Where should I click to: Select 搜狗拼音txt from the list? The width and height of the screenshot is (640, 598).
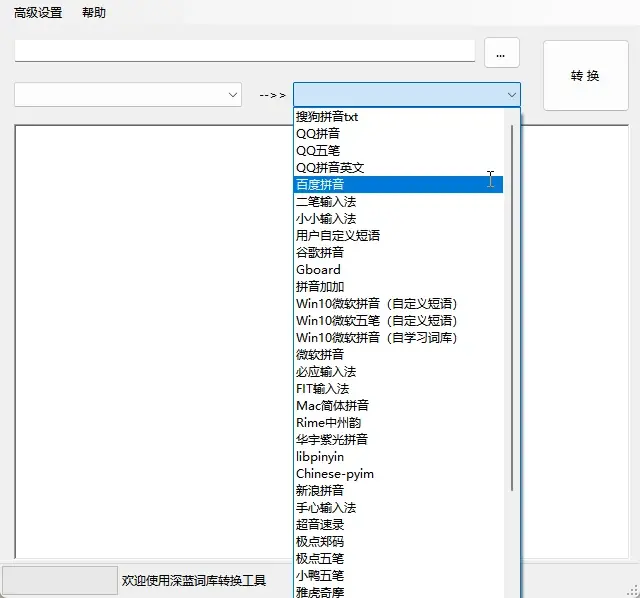tap(327, 117)
